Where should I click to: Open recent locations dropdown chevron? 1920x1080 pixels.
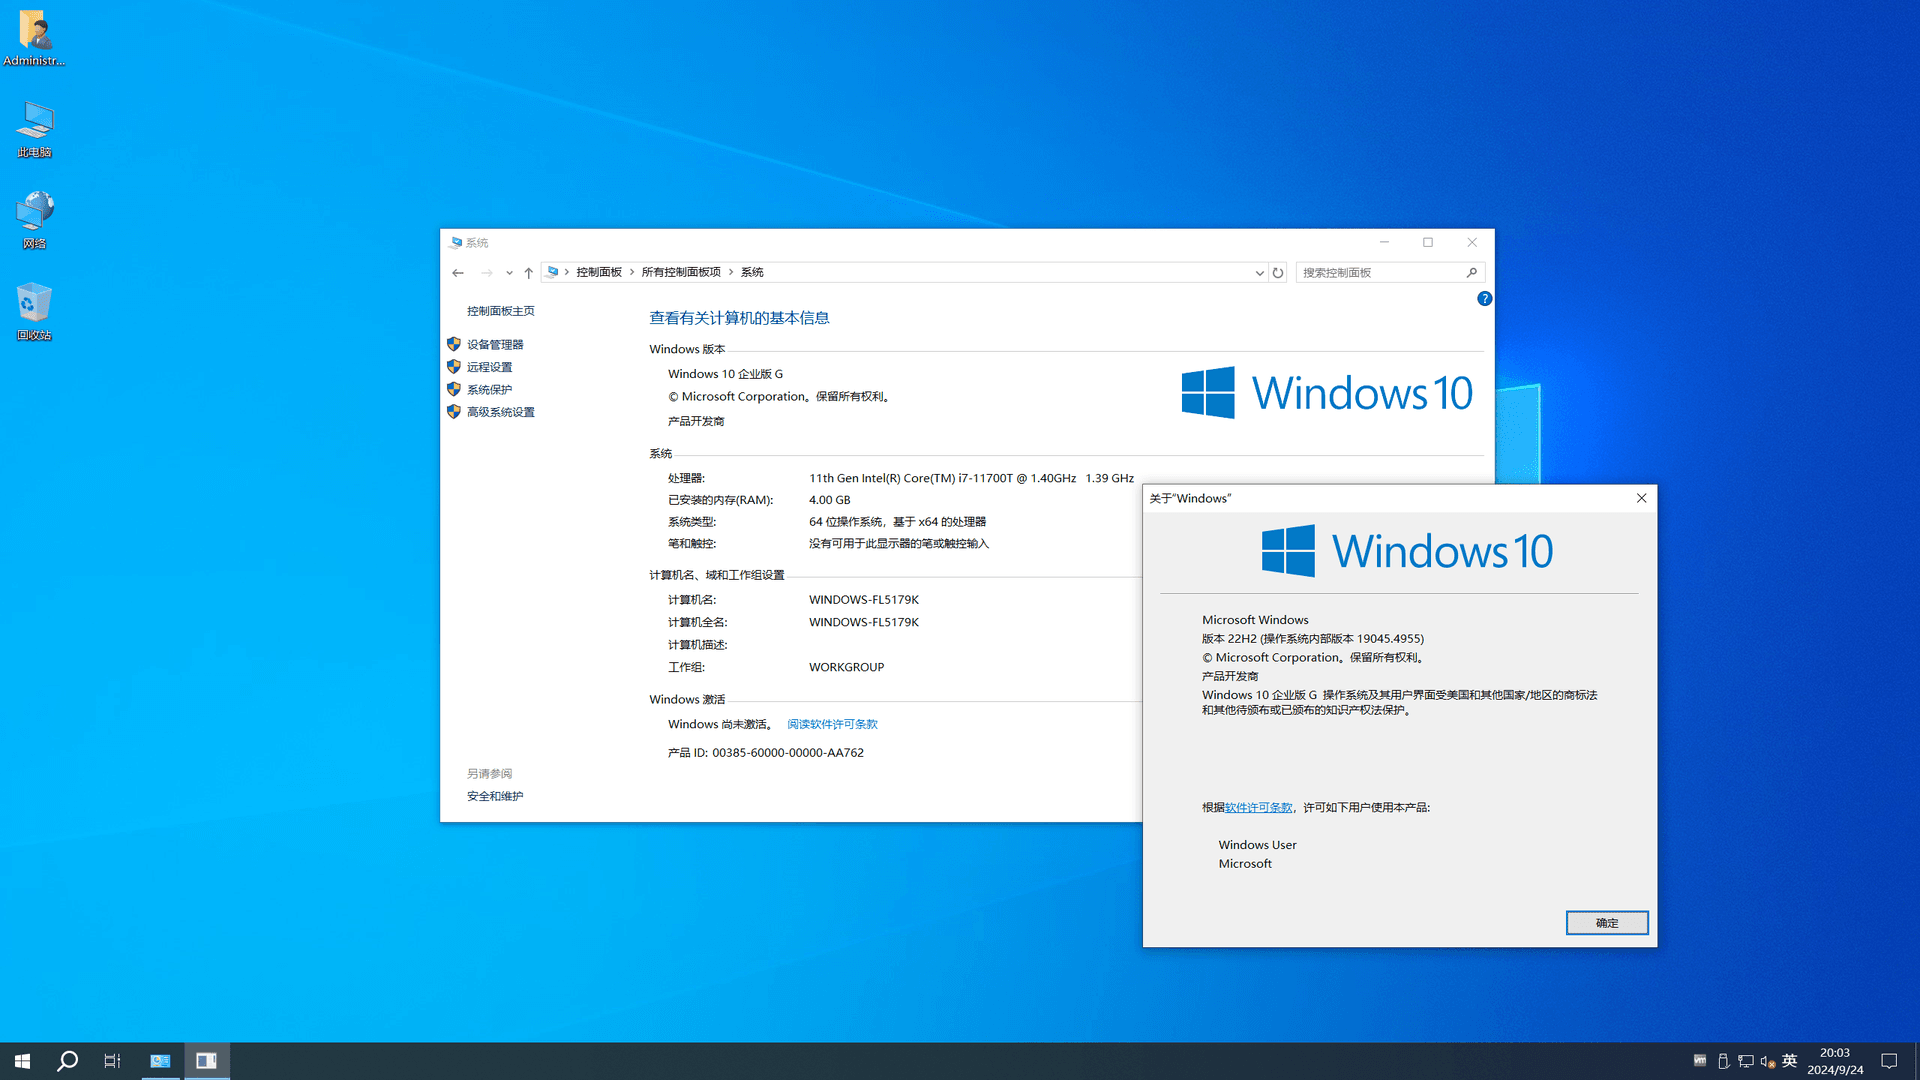pos(509,273)
